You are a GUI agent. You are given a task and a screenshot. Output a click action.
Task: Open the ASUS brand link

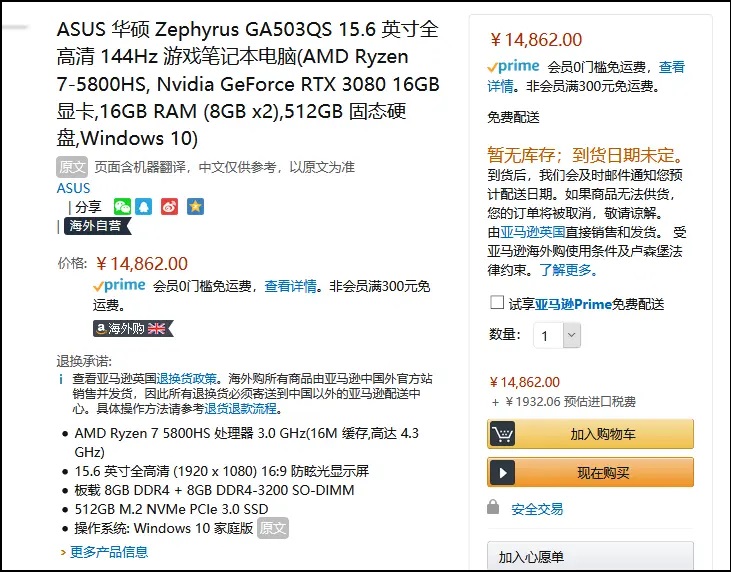pos(73,188)
